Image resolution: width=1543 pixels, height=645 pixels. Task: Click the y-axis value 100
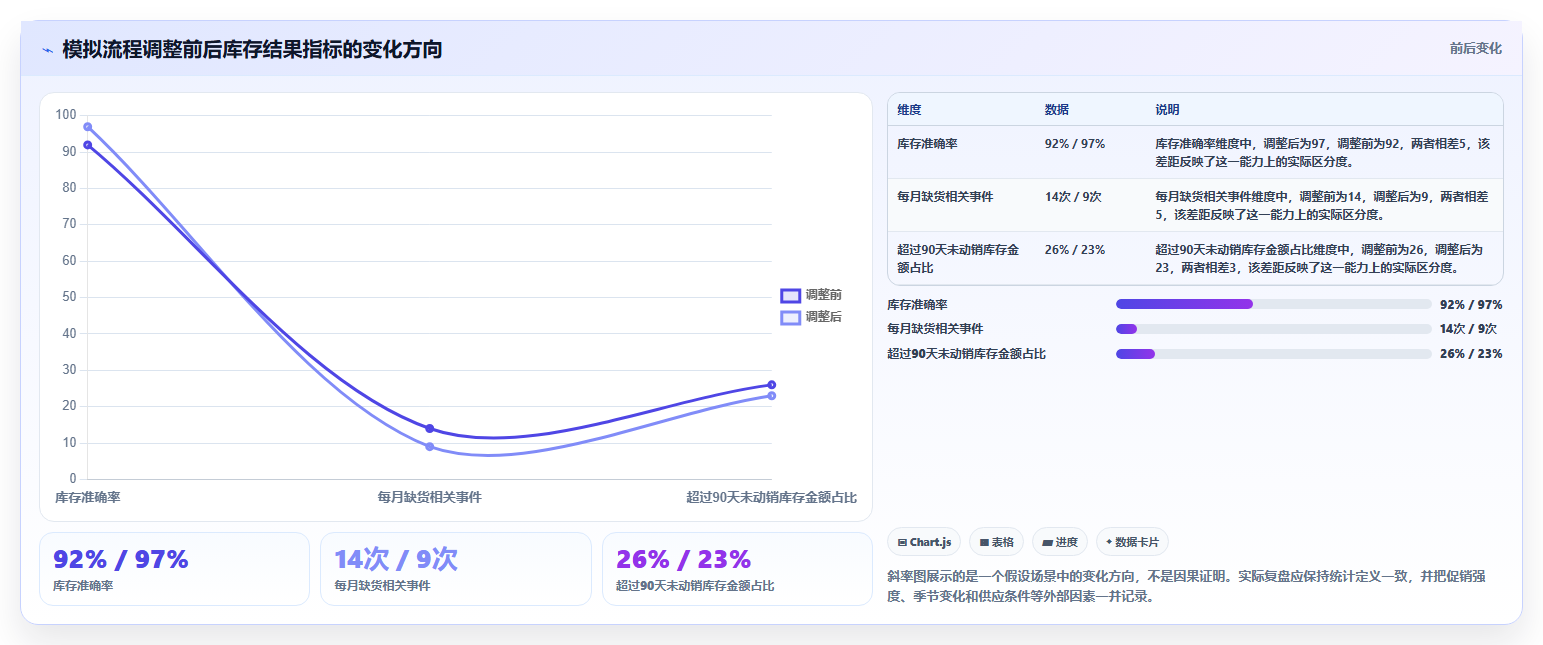point(66,115)
